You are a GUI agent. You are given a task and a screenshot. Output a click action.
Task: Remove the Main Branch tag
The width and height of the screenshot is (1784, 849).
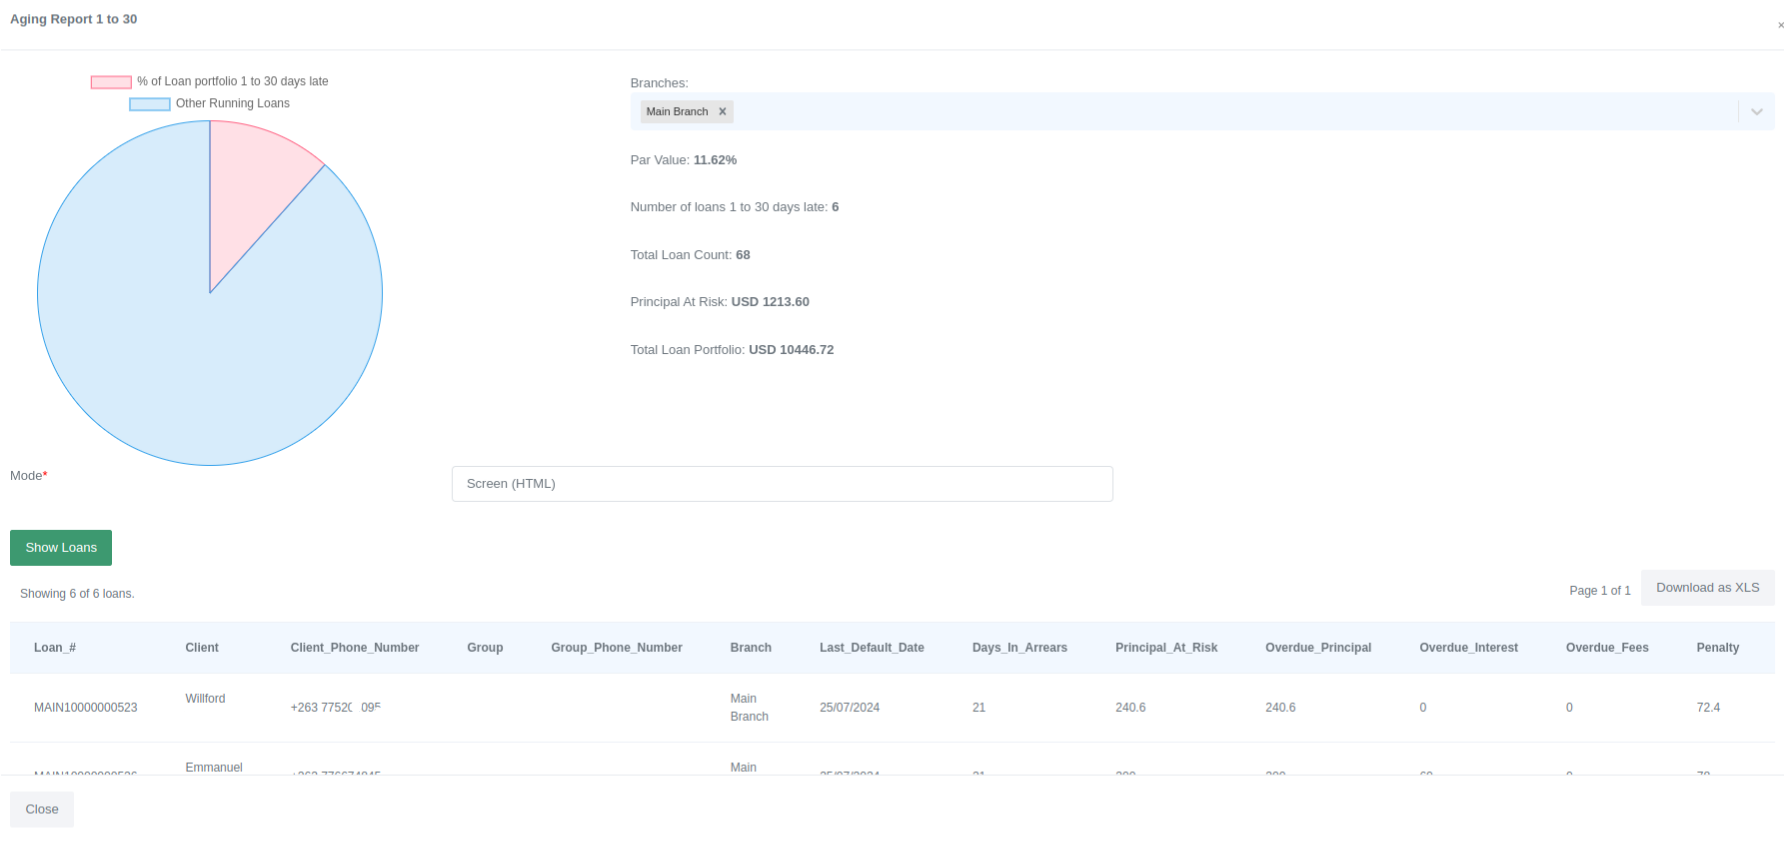[722, 112]
